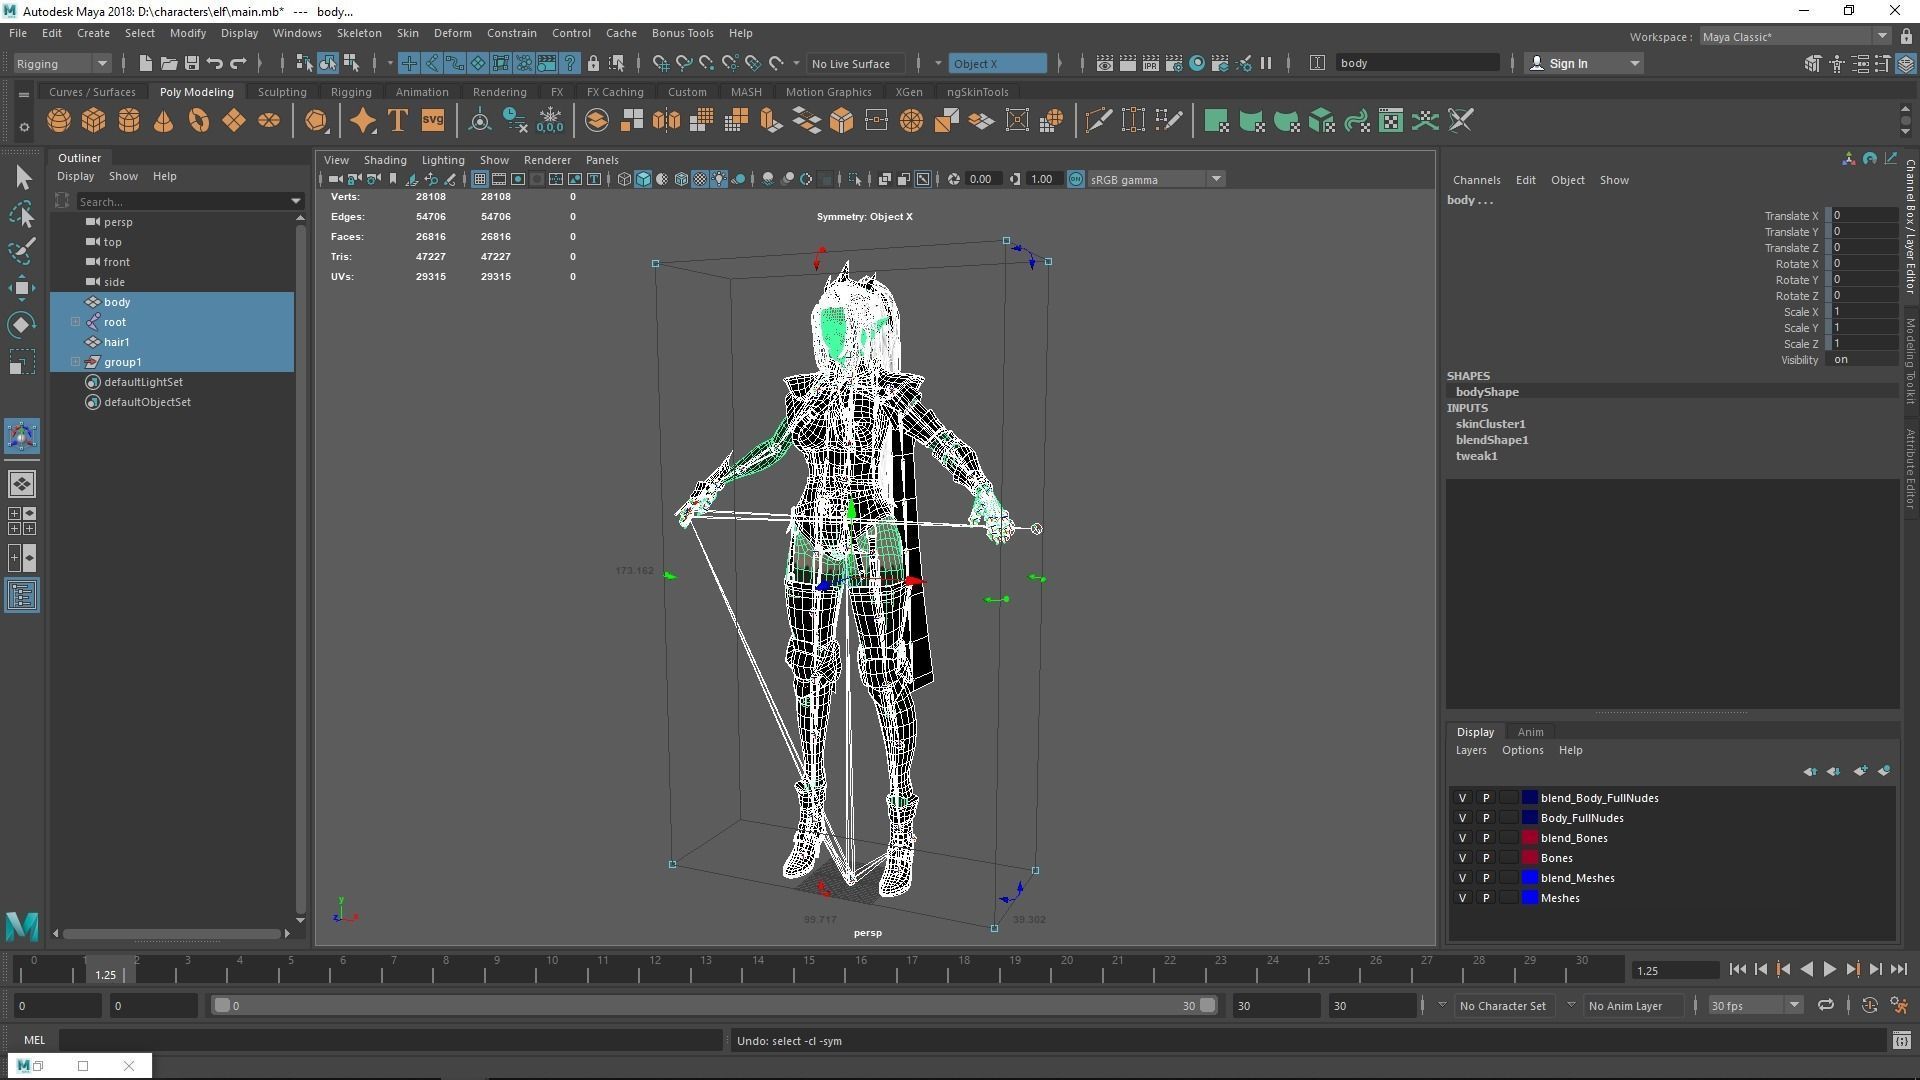Open animation preferences running-man icon
This screenshot has height=1080, width=1920.
[1899, 1006]
